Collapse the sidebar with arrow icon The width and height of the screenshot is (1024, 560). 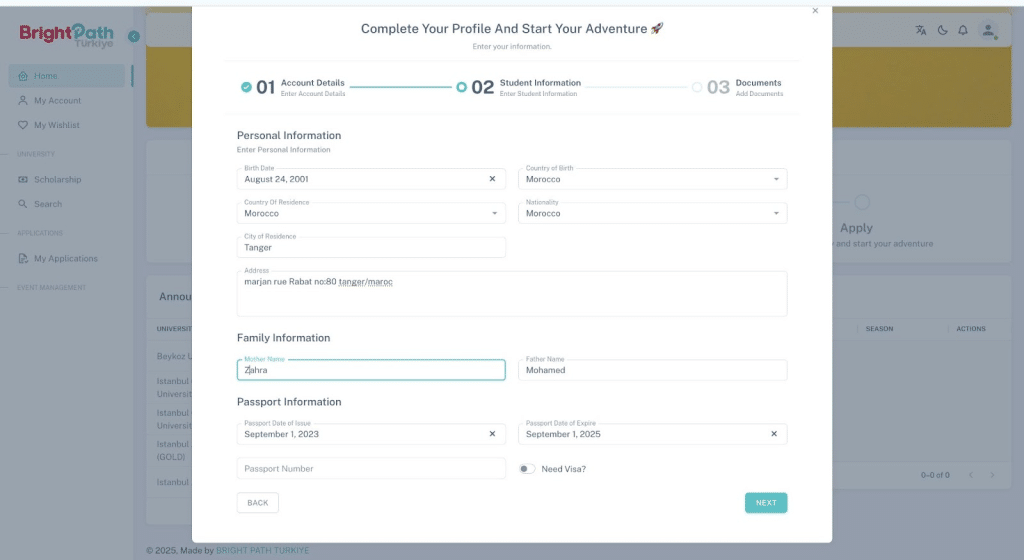click(134, 36)
